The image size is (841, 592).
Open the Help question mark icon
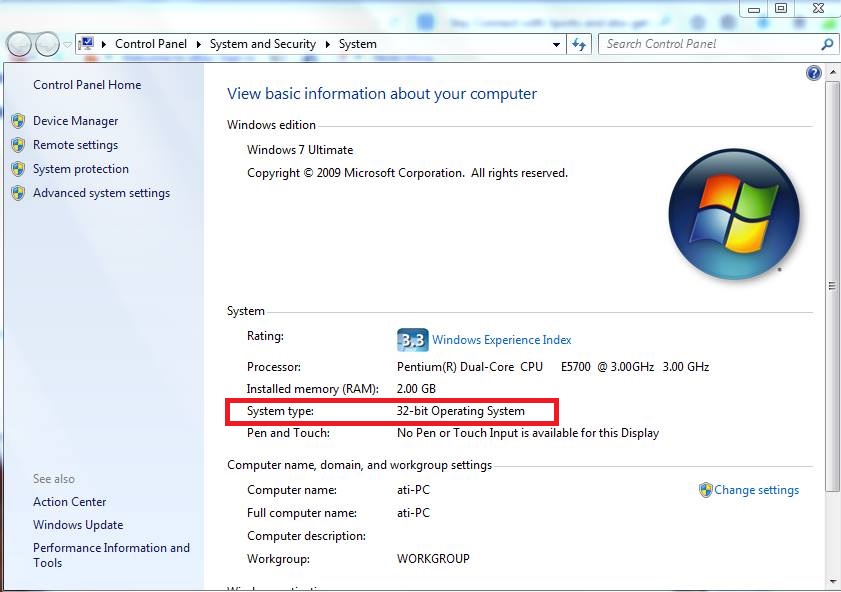814,73
